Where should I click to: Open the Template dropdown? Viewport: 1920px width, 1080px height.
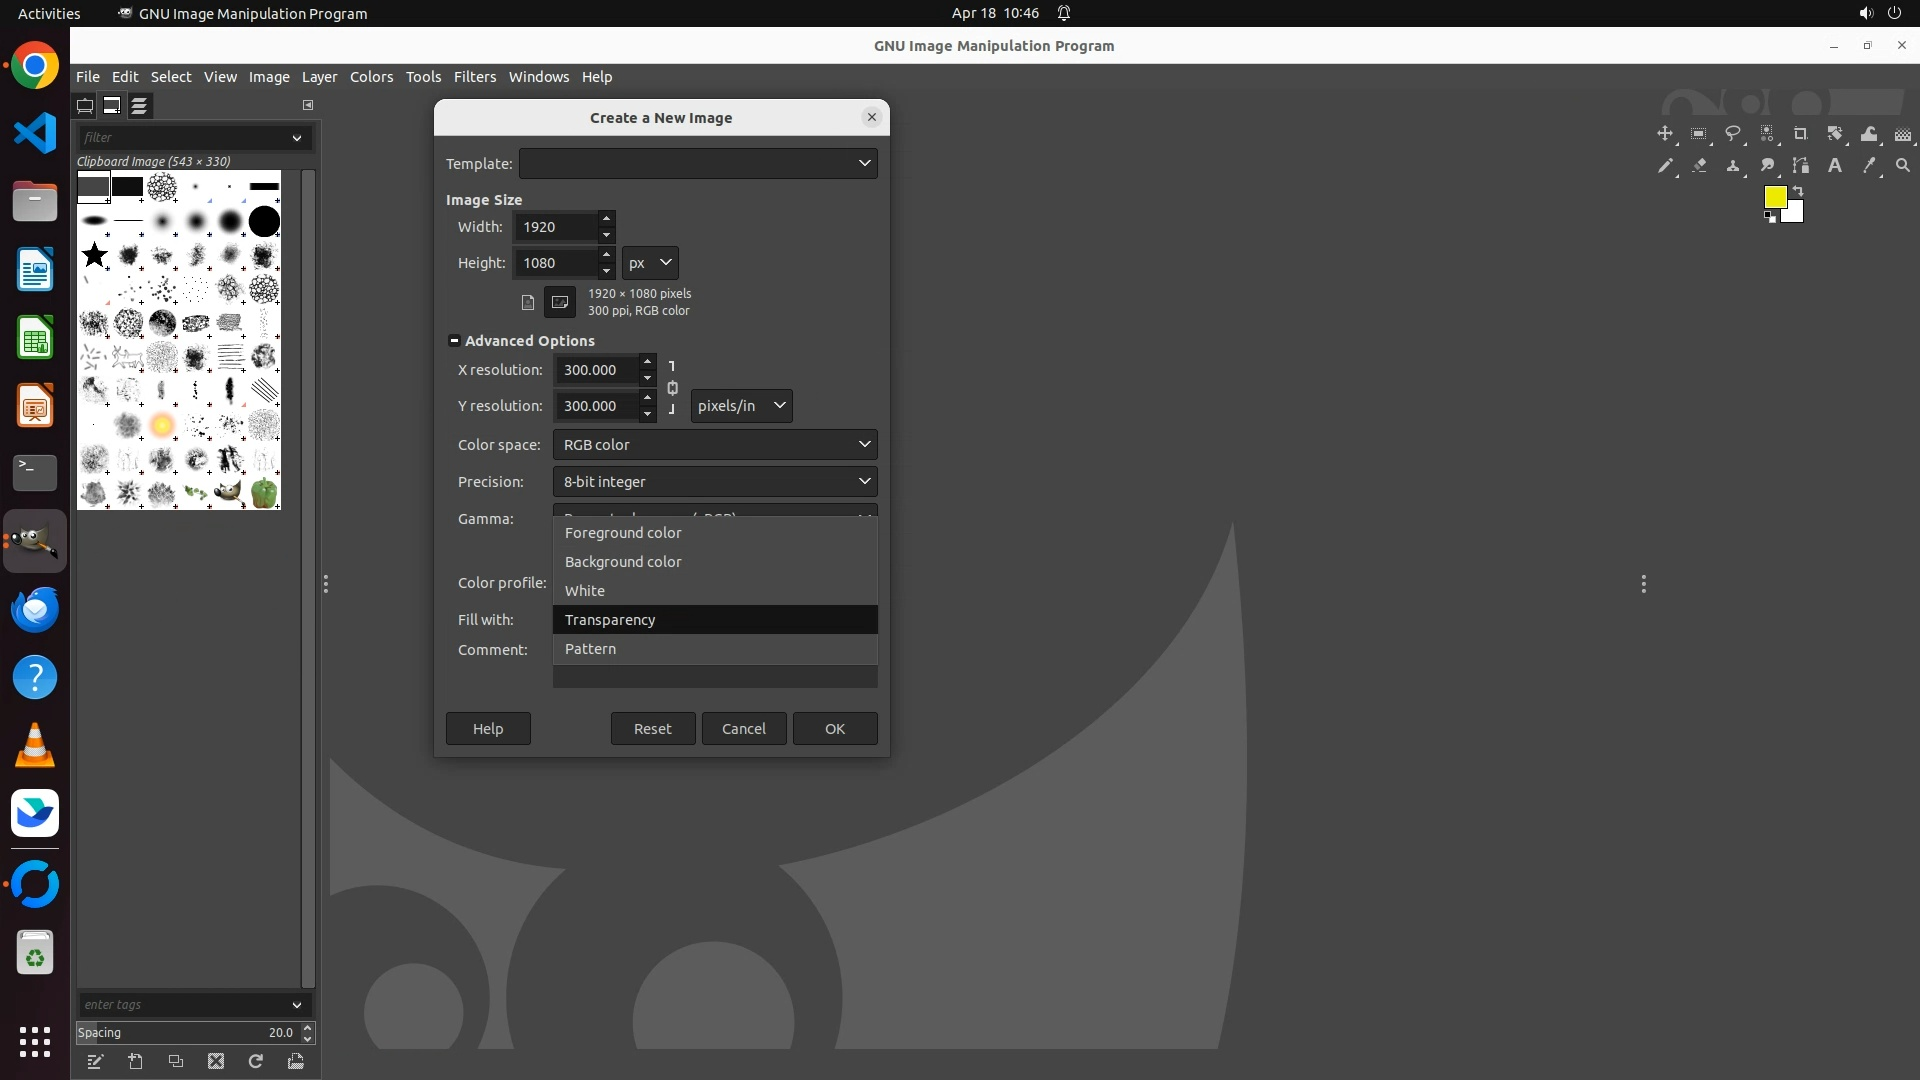coord(698,163)
